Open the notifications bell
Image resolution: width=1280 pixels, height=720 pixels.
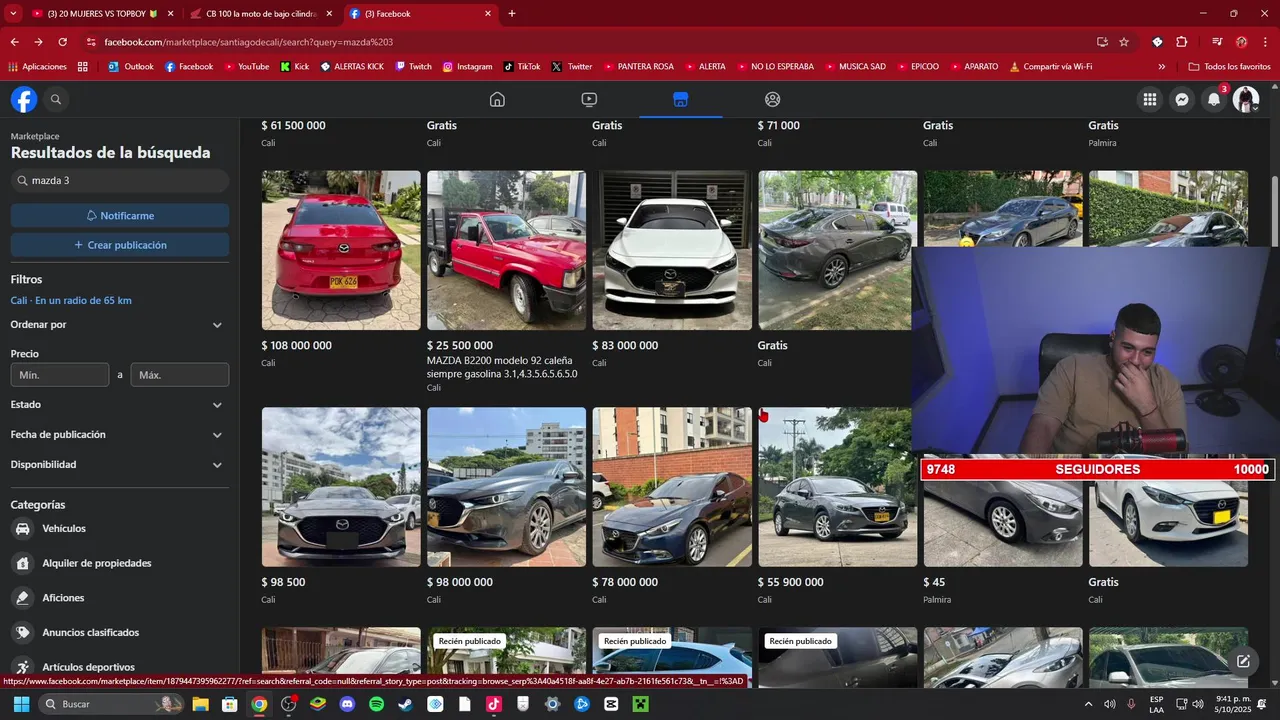1214,99
